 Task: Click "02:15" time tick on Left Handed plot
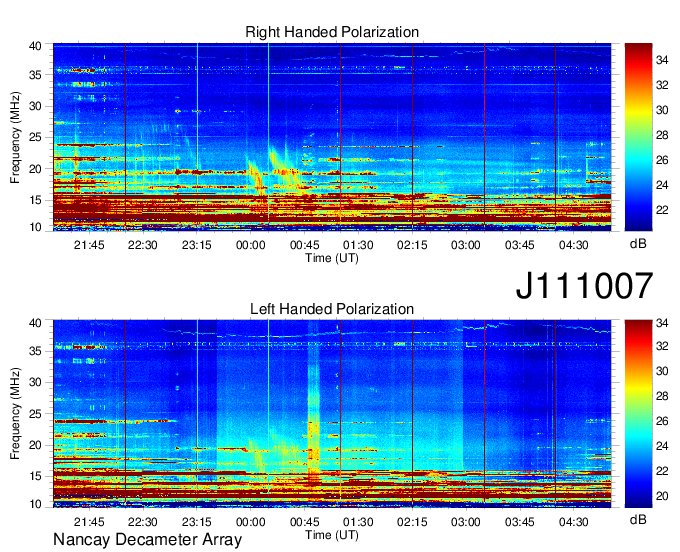412,522
